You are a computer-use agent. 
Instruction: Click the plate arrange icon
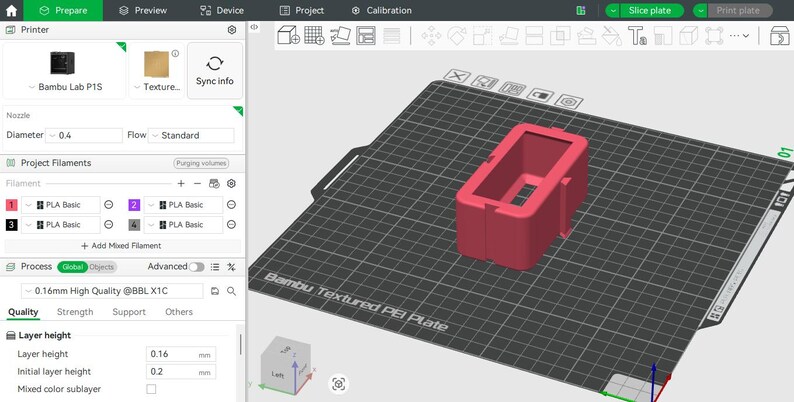(x=512, y=89)
